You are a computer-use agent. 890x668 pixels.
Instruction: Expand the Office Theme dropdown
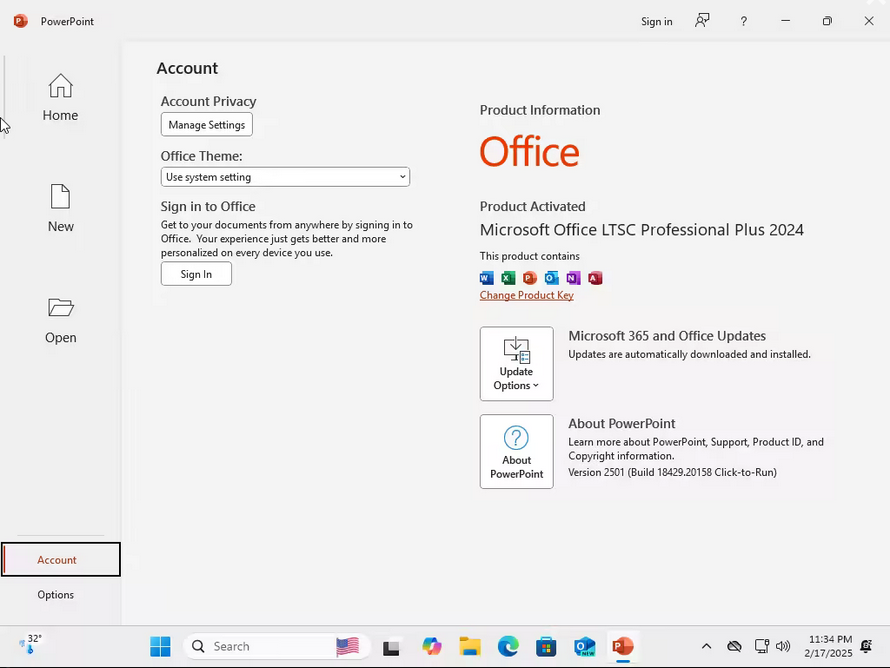[285, 177]
